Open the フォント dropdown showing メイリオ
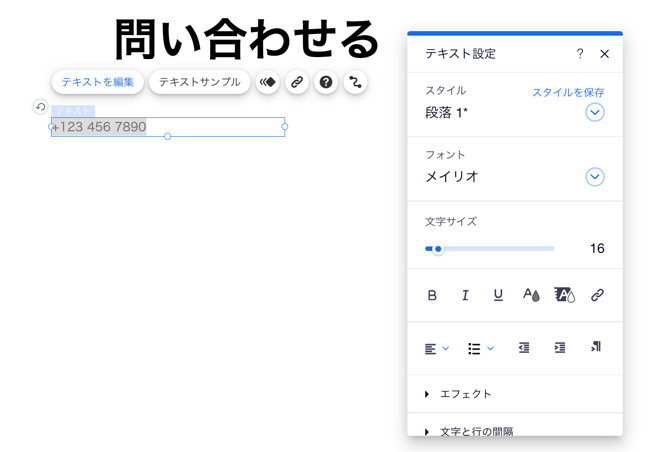 [x=594, y=177]
